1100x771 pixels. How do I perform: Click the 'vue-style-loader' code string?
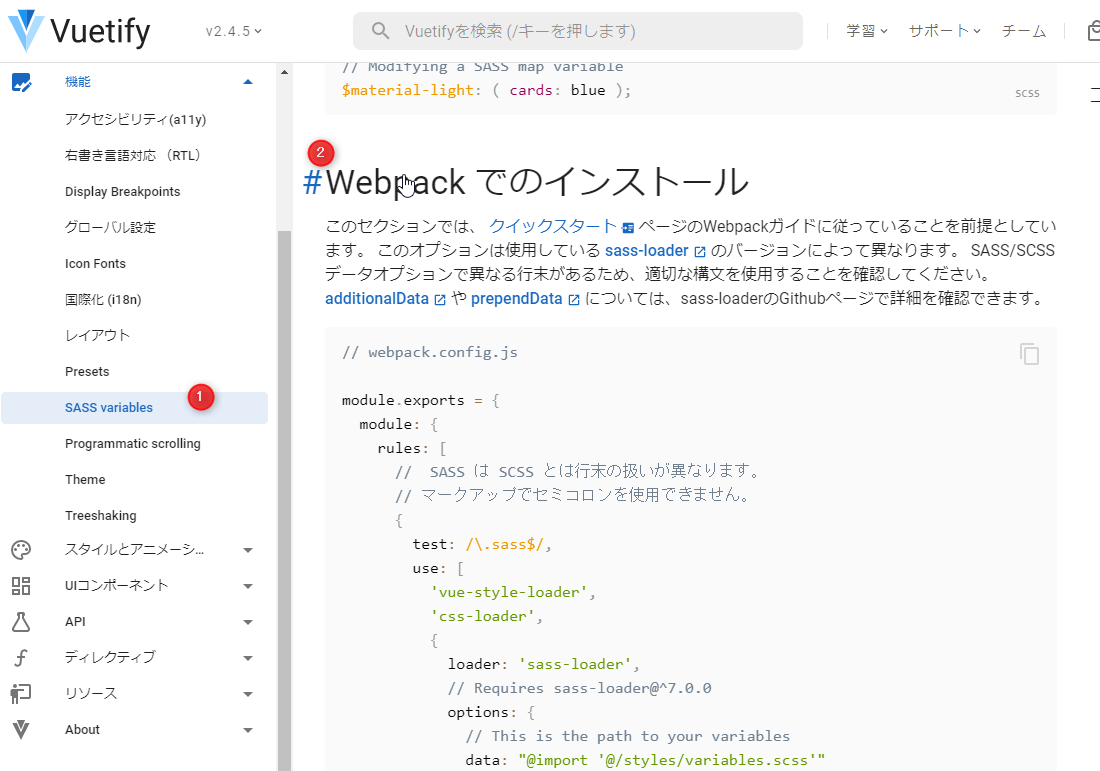509,592
